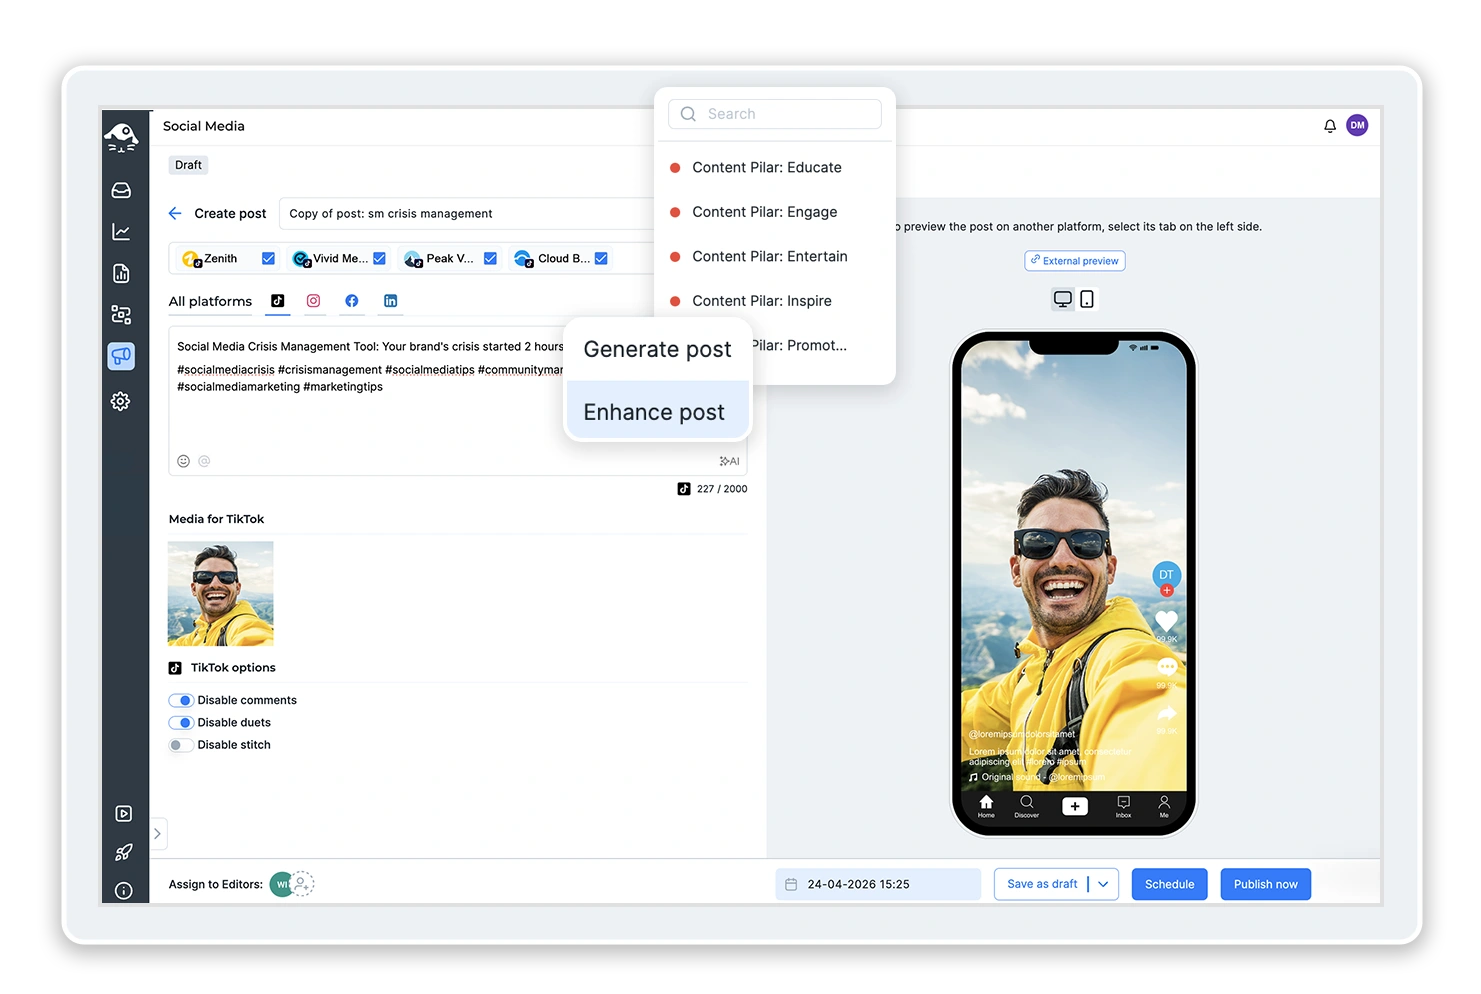Click the label search field

point(775,114)
